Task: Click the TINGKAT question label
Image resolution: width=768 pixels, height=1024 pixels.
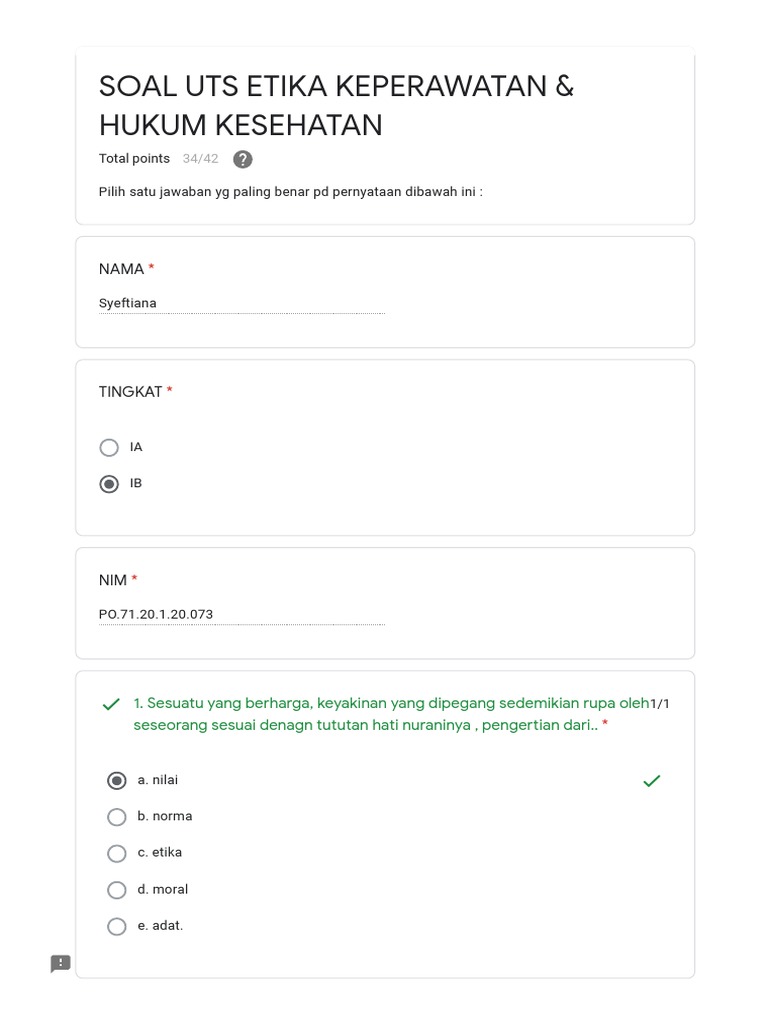Action: 130,392
